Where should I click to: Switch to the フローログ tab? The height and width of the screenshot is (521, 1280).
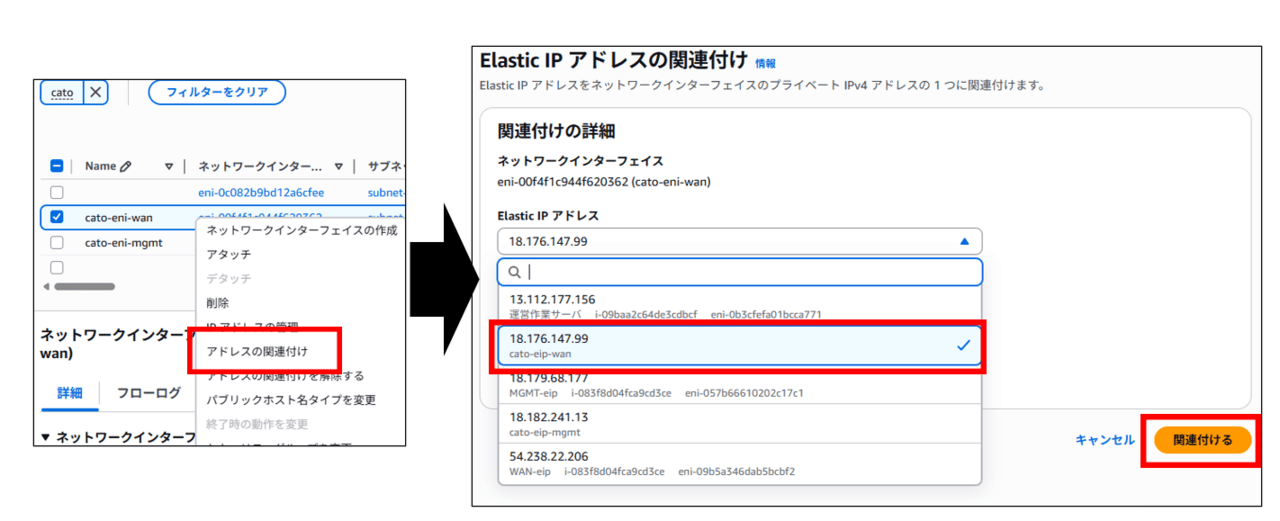[148, 393]
